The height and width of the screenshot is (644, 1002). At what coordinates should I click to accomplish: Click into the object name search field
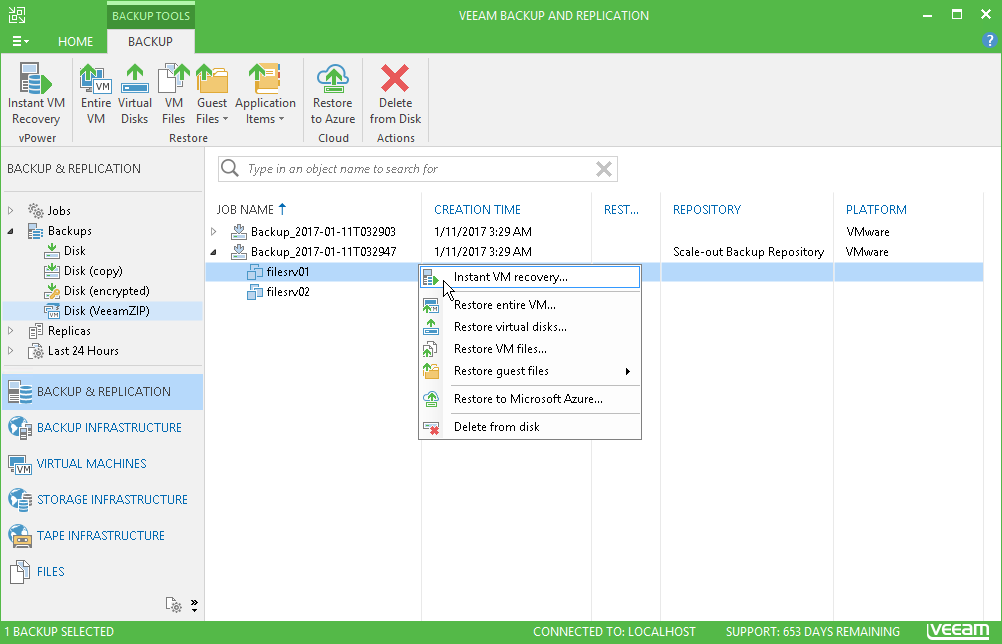coord(419,169)
